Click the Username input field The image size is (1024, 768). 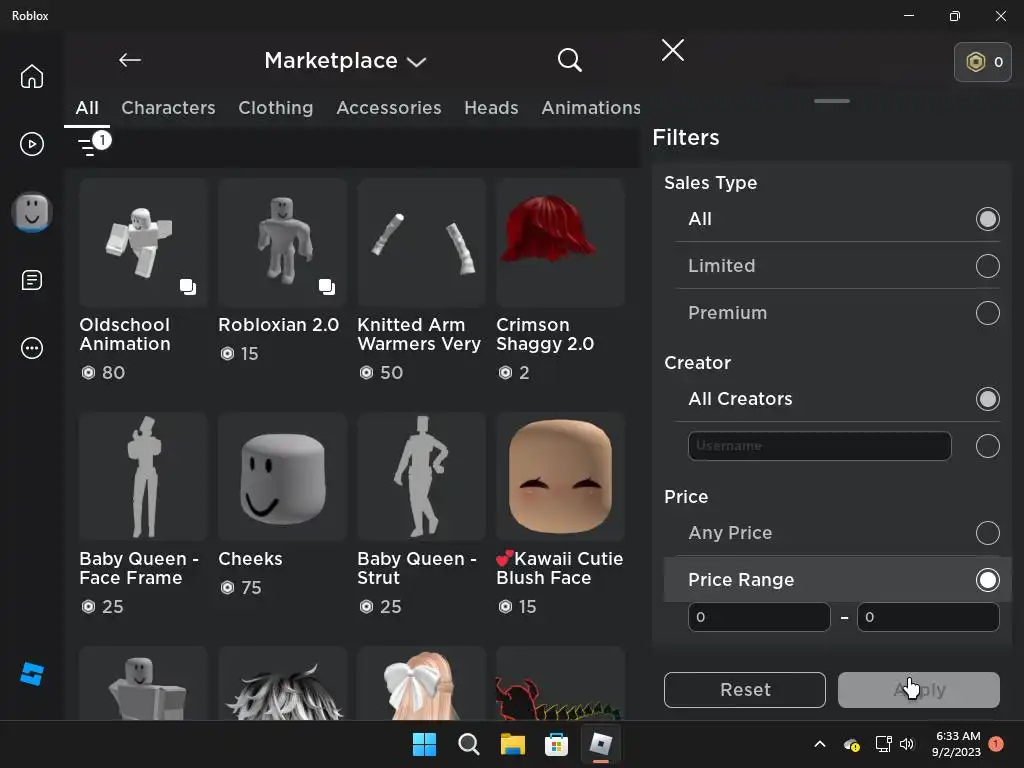coord(820,446)
